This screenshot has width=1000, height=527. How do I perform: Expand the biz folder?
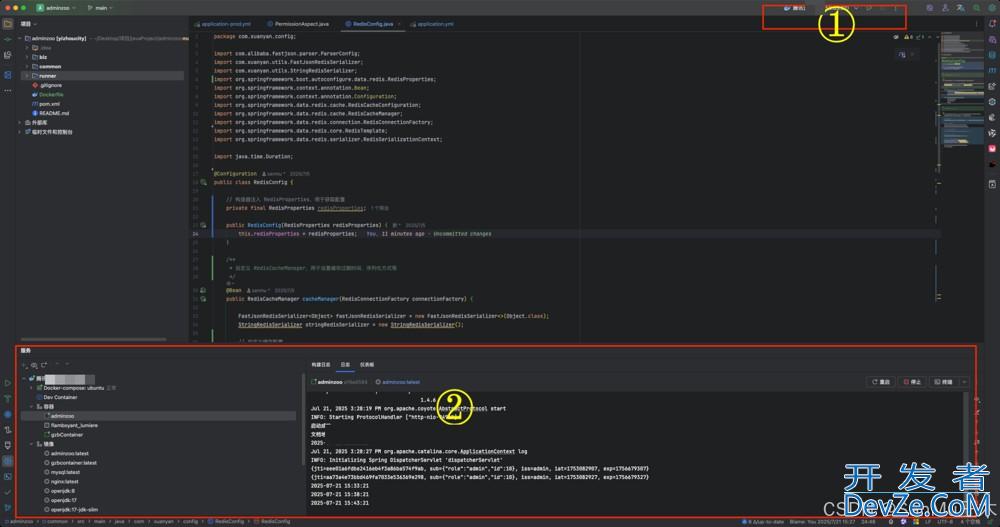(27, 57)
